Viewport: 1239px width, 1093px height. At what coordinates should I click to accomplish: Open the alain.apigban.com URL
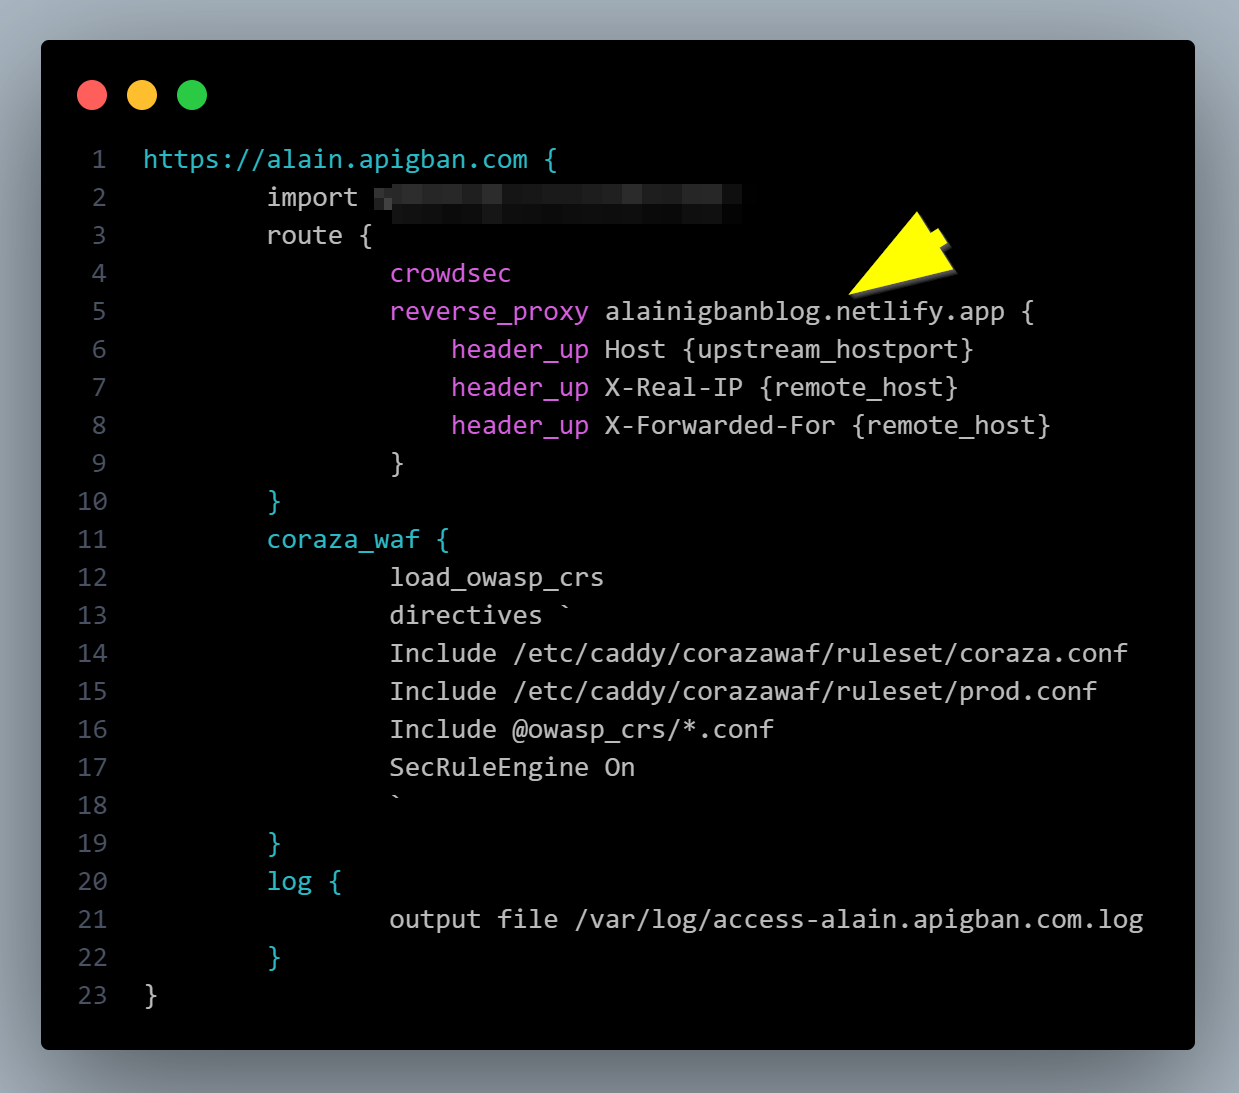(x=336, y=159)
